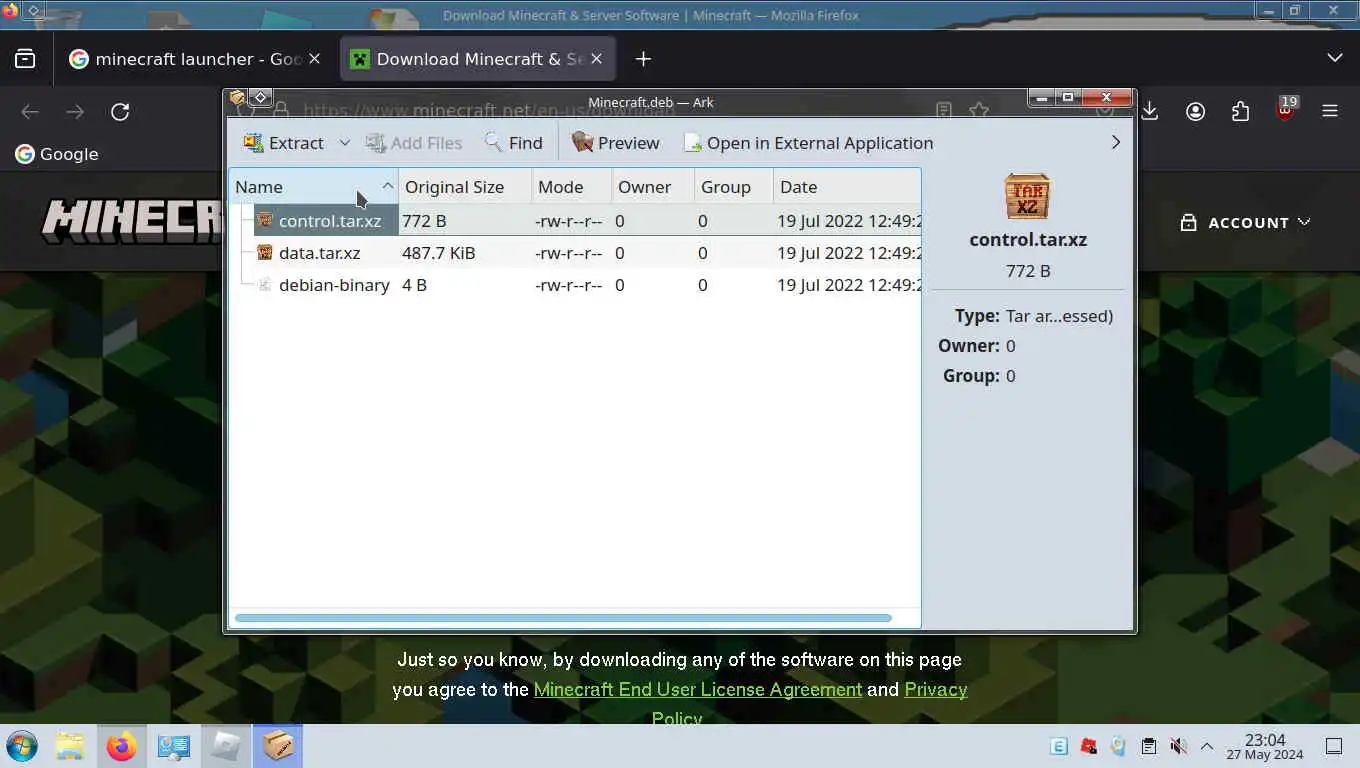1360x768 pixels.
Task: Click the muted volume tray icon
Action: click(1178, 746)
